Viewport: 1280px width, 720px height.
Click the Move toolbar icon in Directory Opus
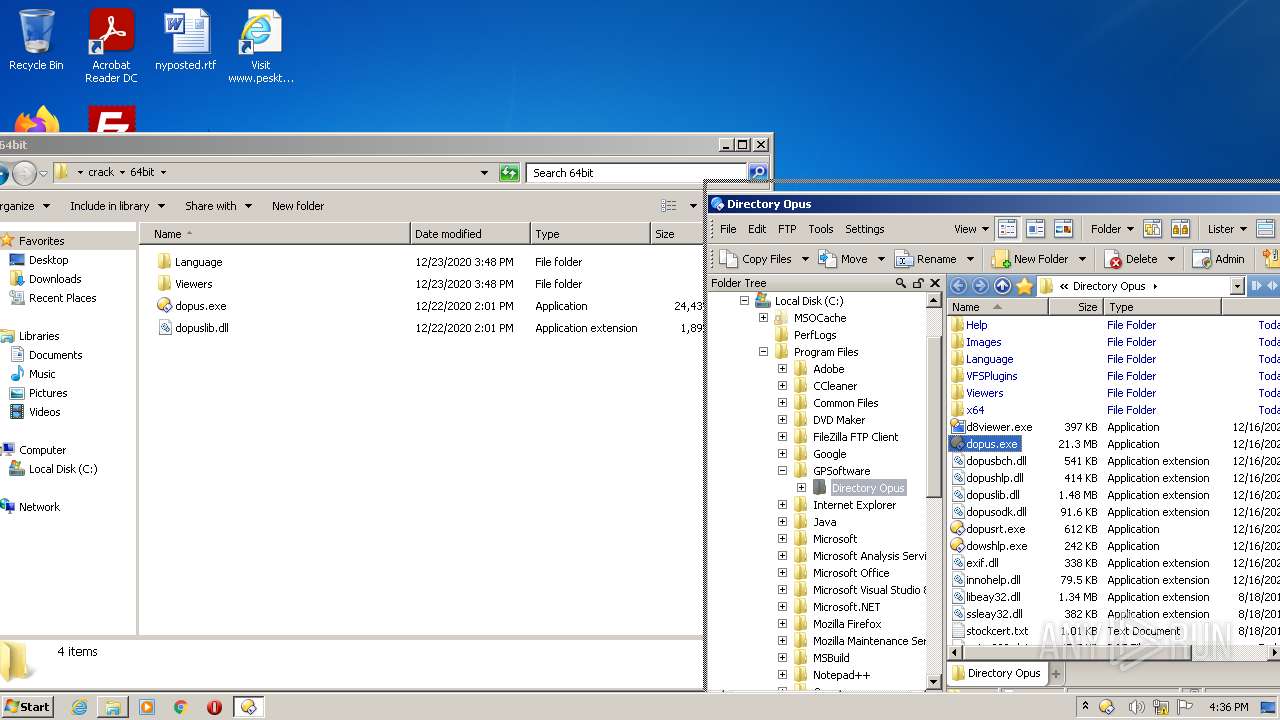[827, 259]
